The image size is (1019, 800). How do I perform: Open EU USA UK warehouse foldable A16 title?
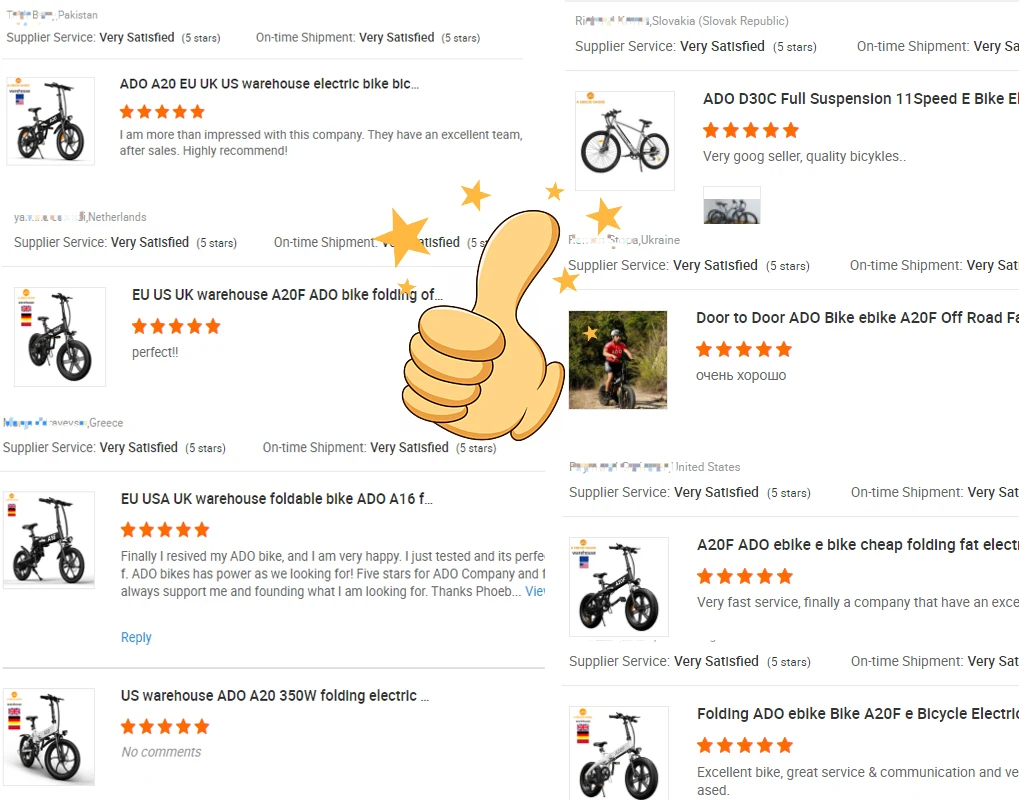[x=276, y=498]
